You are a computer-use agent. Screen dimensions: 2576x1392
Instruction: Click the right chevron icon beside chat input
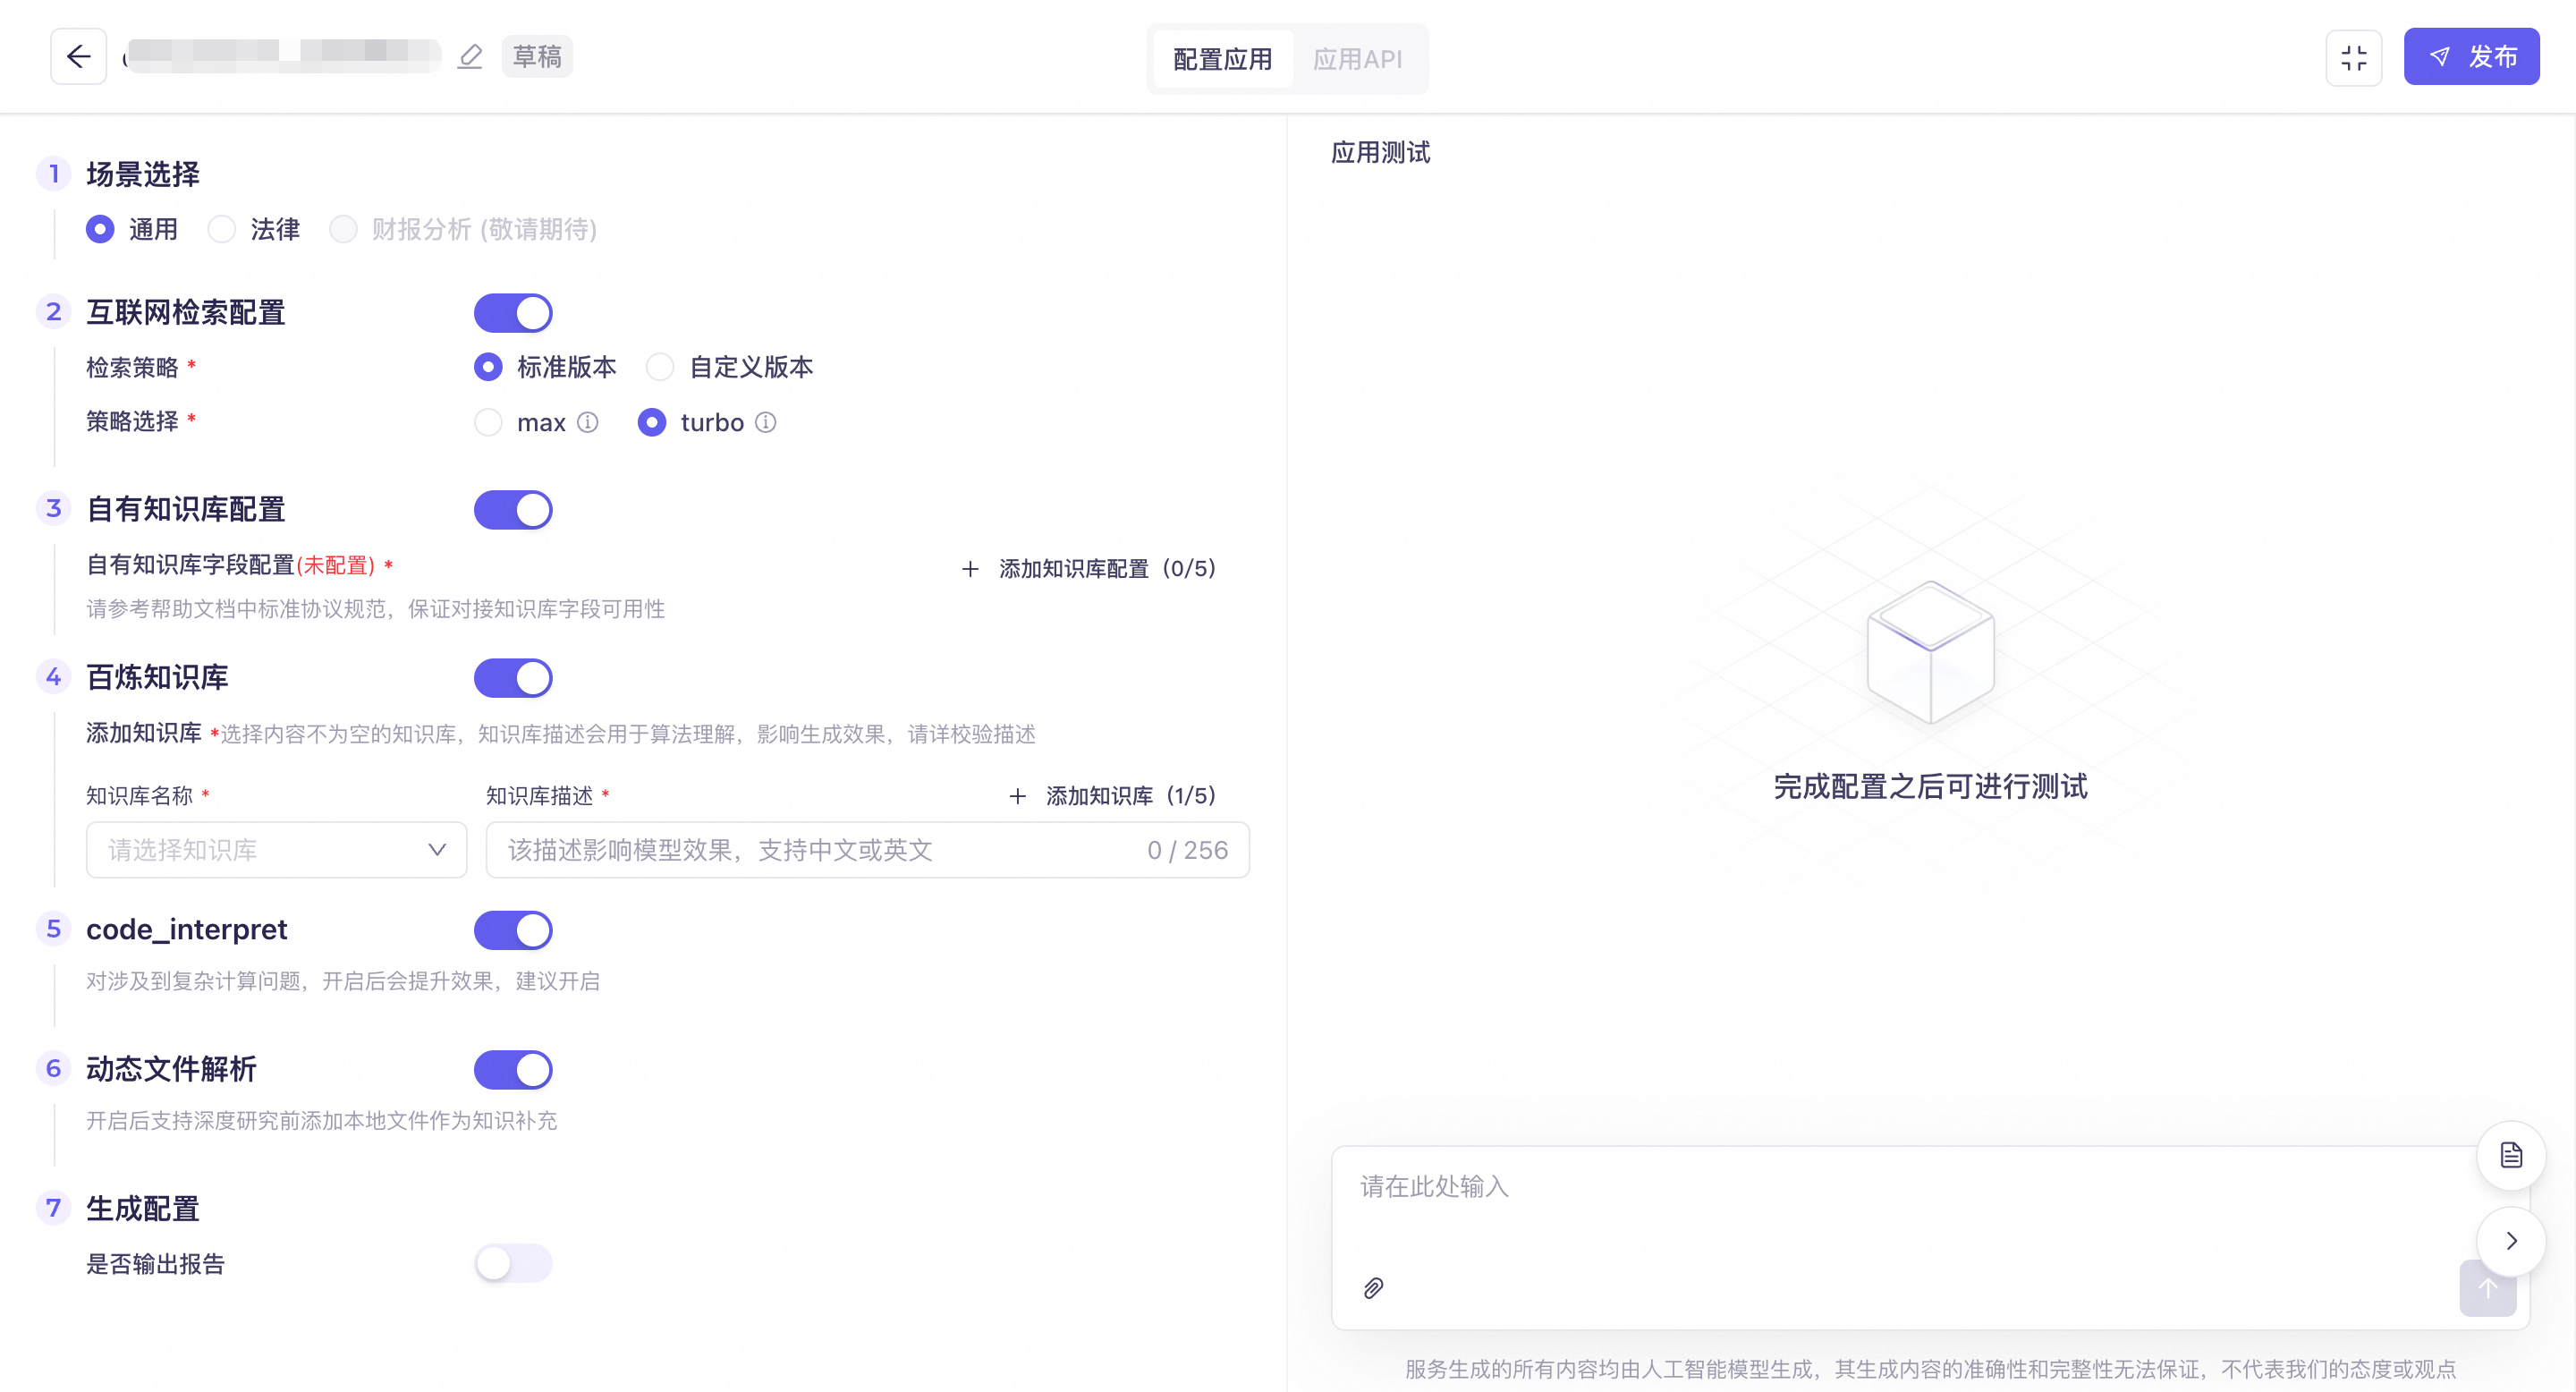click(2511, 1240)
